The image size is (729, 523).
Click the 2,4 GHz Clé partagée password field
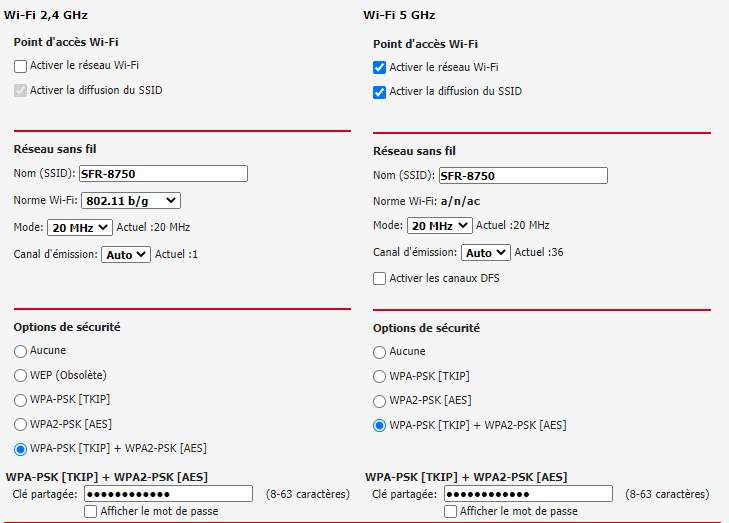[x=168, y=494]
